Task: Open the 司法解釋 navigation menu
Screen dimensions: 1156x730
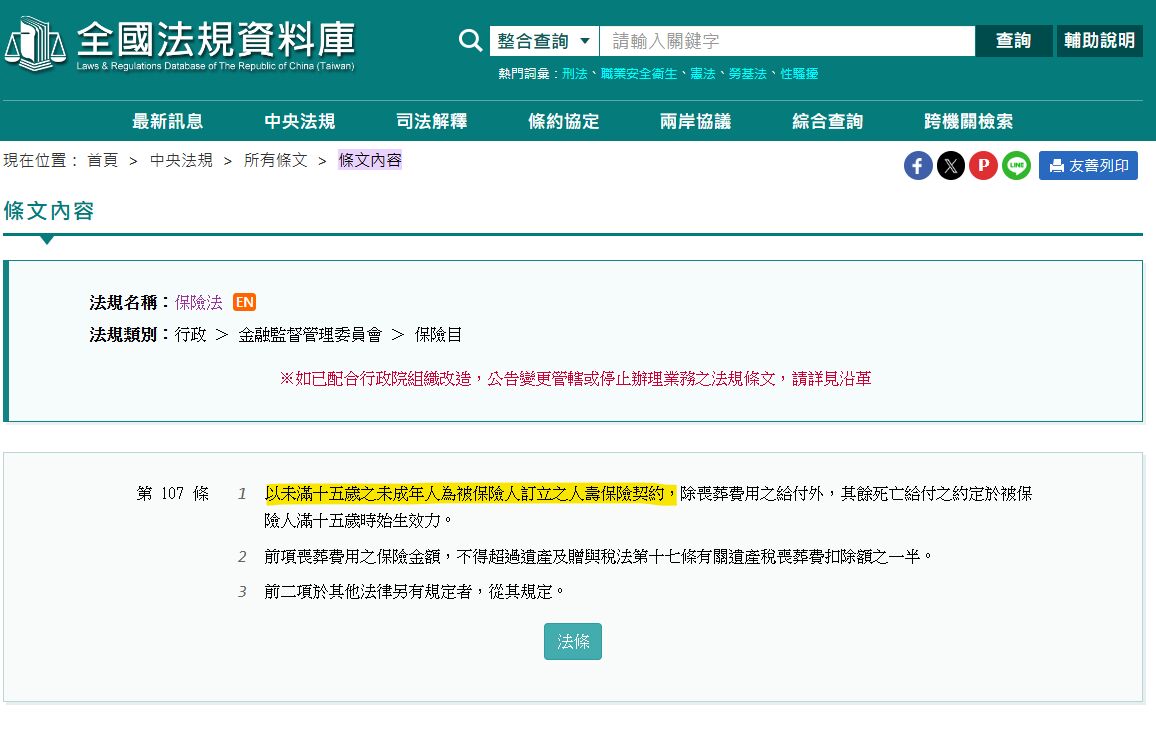Action: coord(432,121)
